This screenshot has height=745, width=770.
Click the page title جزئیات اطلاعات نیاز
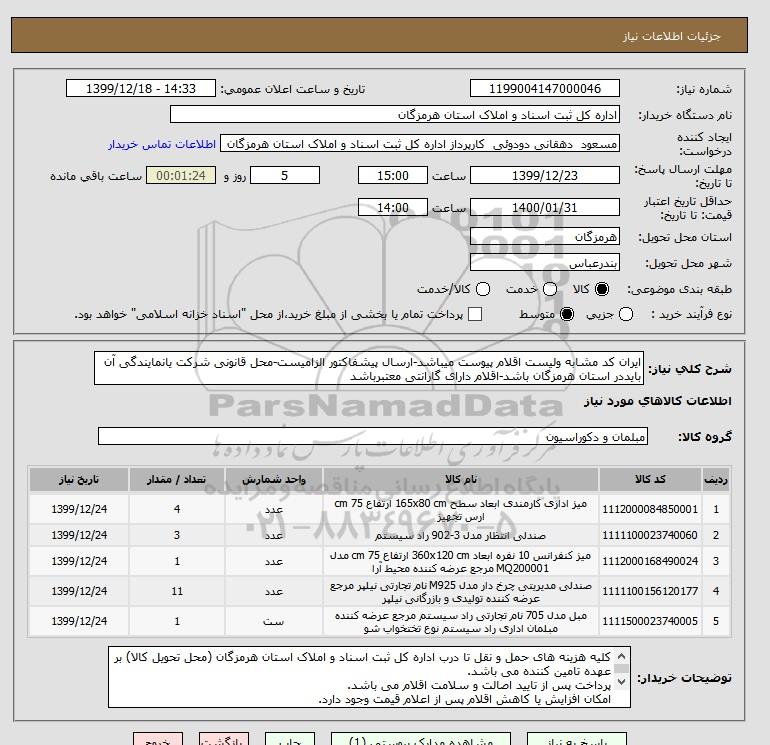[x=671, y=36]
